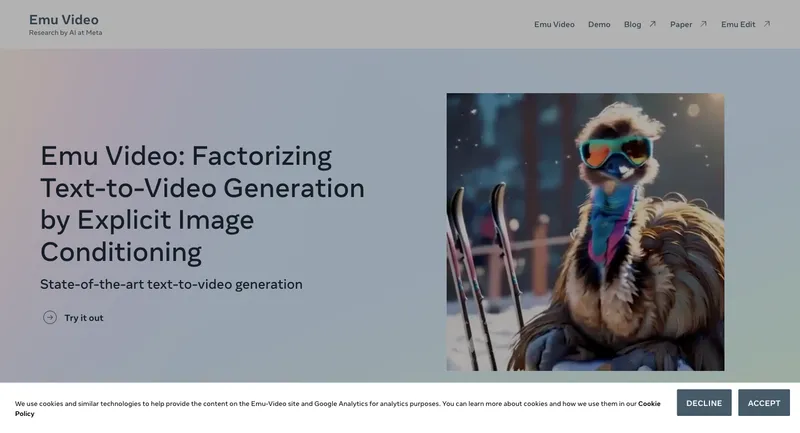Image resolution: width=800 pixels, height=433 pixels.
Task: Open the Blog navigation link
Action: click(633, 24)
